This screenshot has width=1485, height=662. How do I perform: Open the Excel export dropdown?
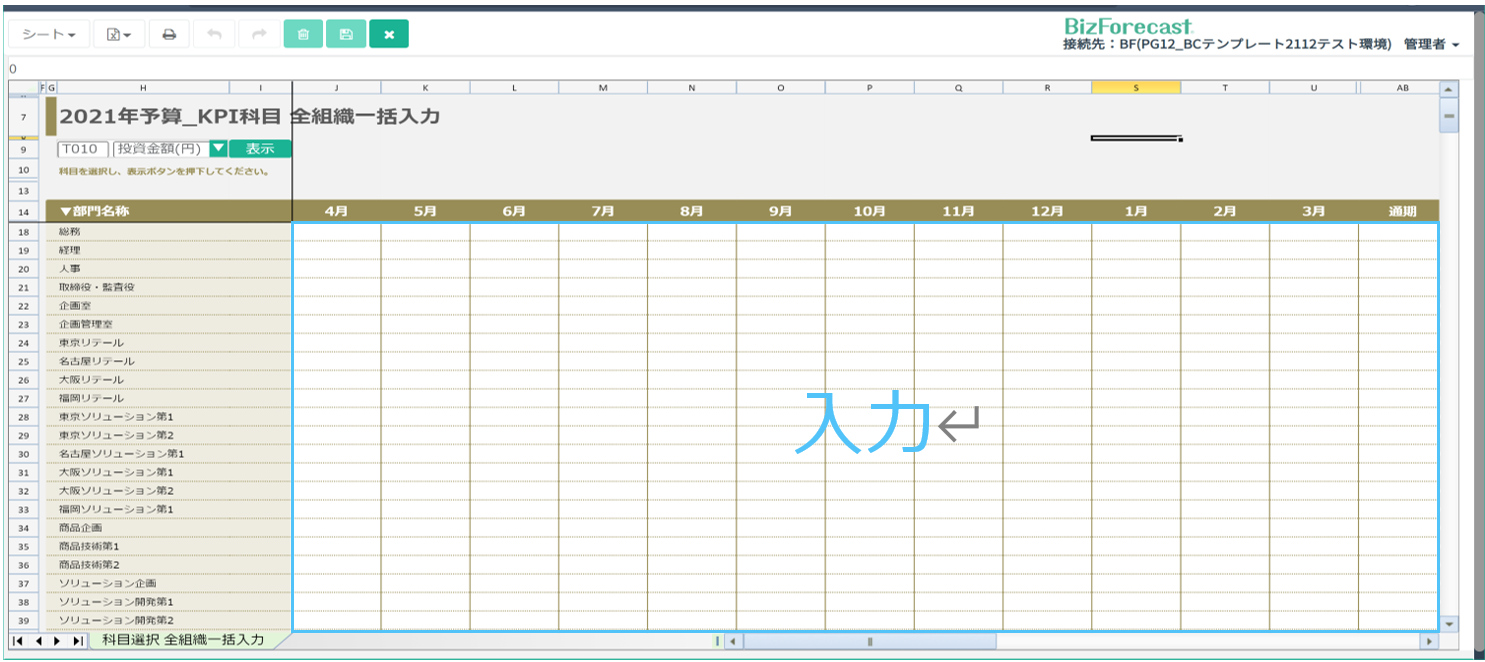pyautogui.click(x=119, y=34)
